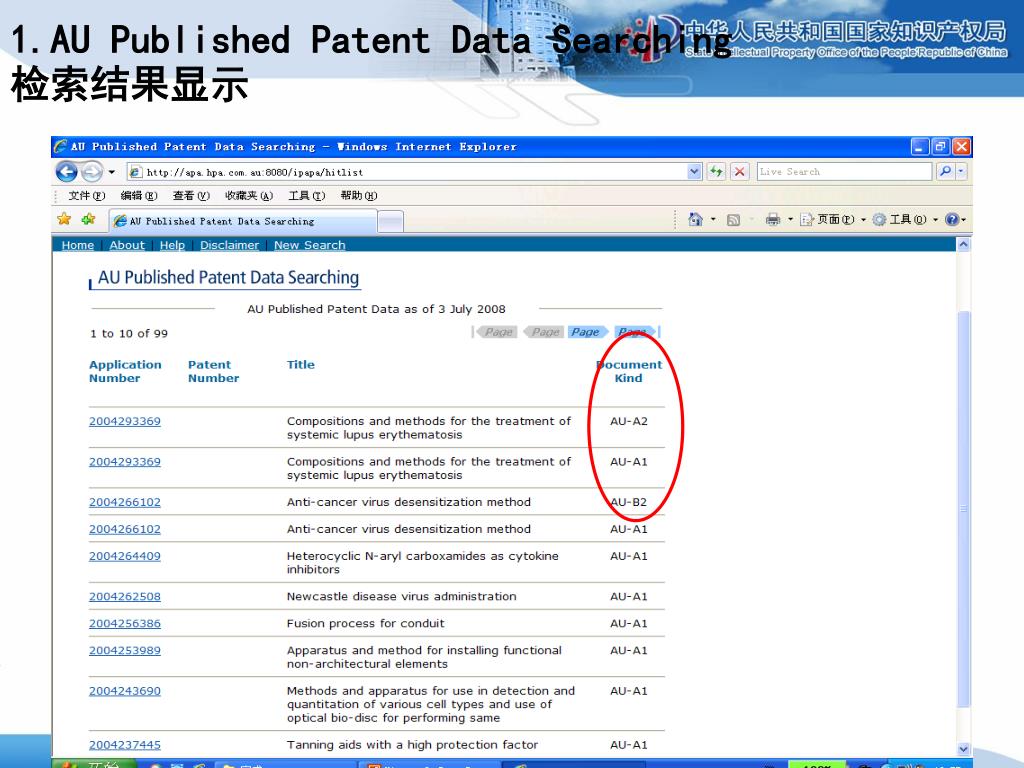Open application 2004293369 with kind AU-A1
Image resolution: width=1024 pixels, height=768 pixels.
coord(125,462)
